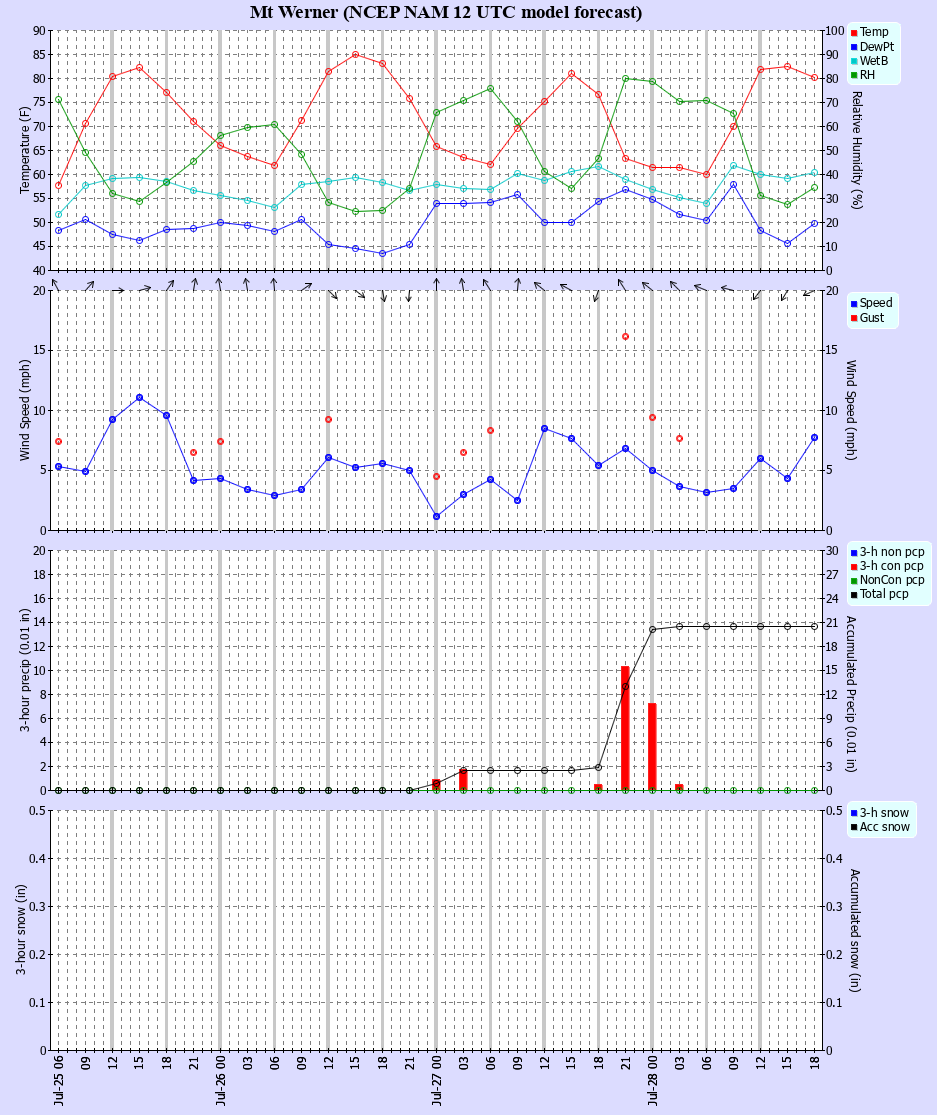Click the Mt Werner chart title
The height and width of the screenshot is (1115, 937).
click(x=446, y=12)
